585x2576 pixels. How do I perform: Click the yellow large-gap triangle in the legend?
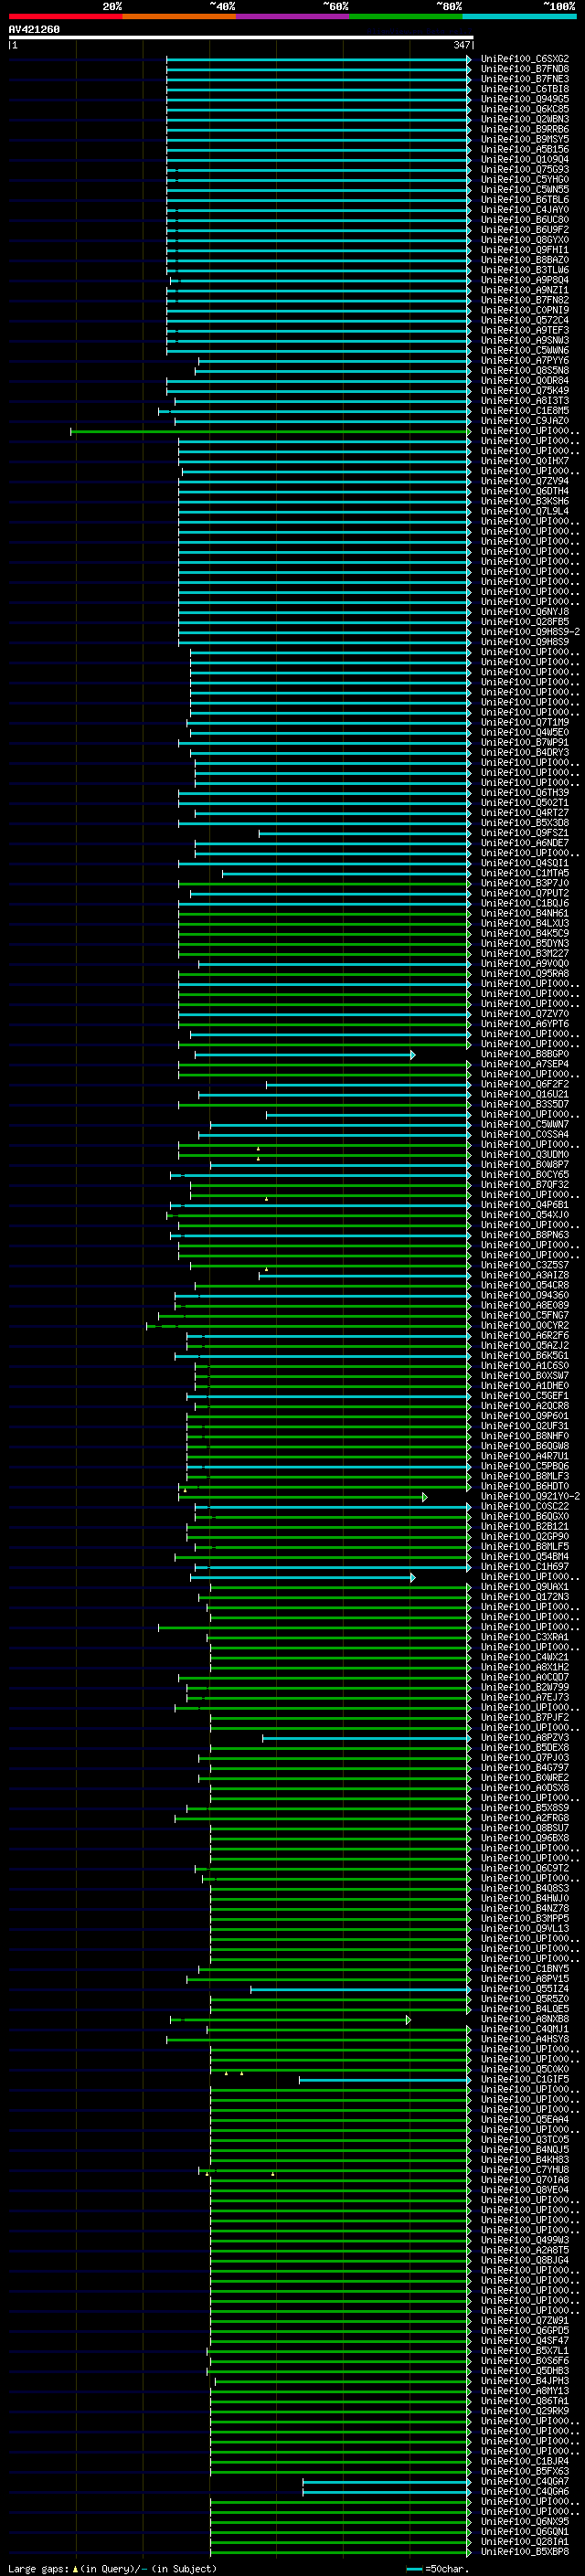75,2569
